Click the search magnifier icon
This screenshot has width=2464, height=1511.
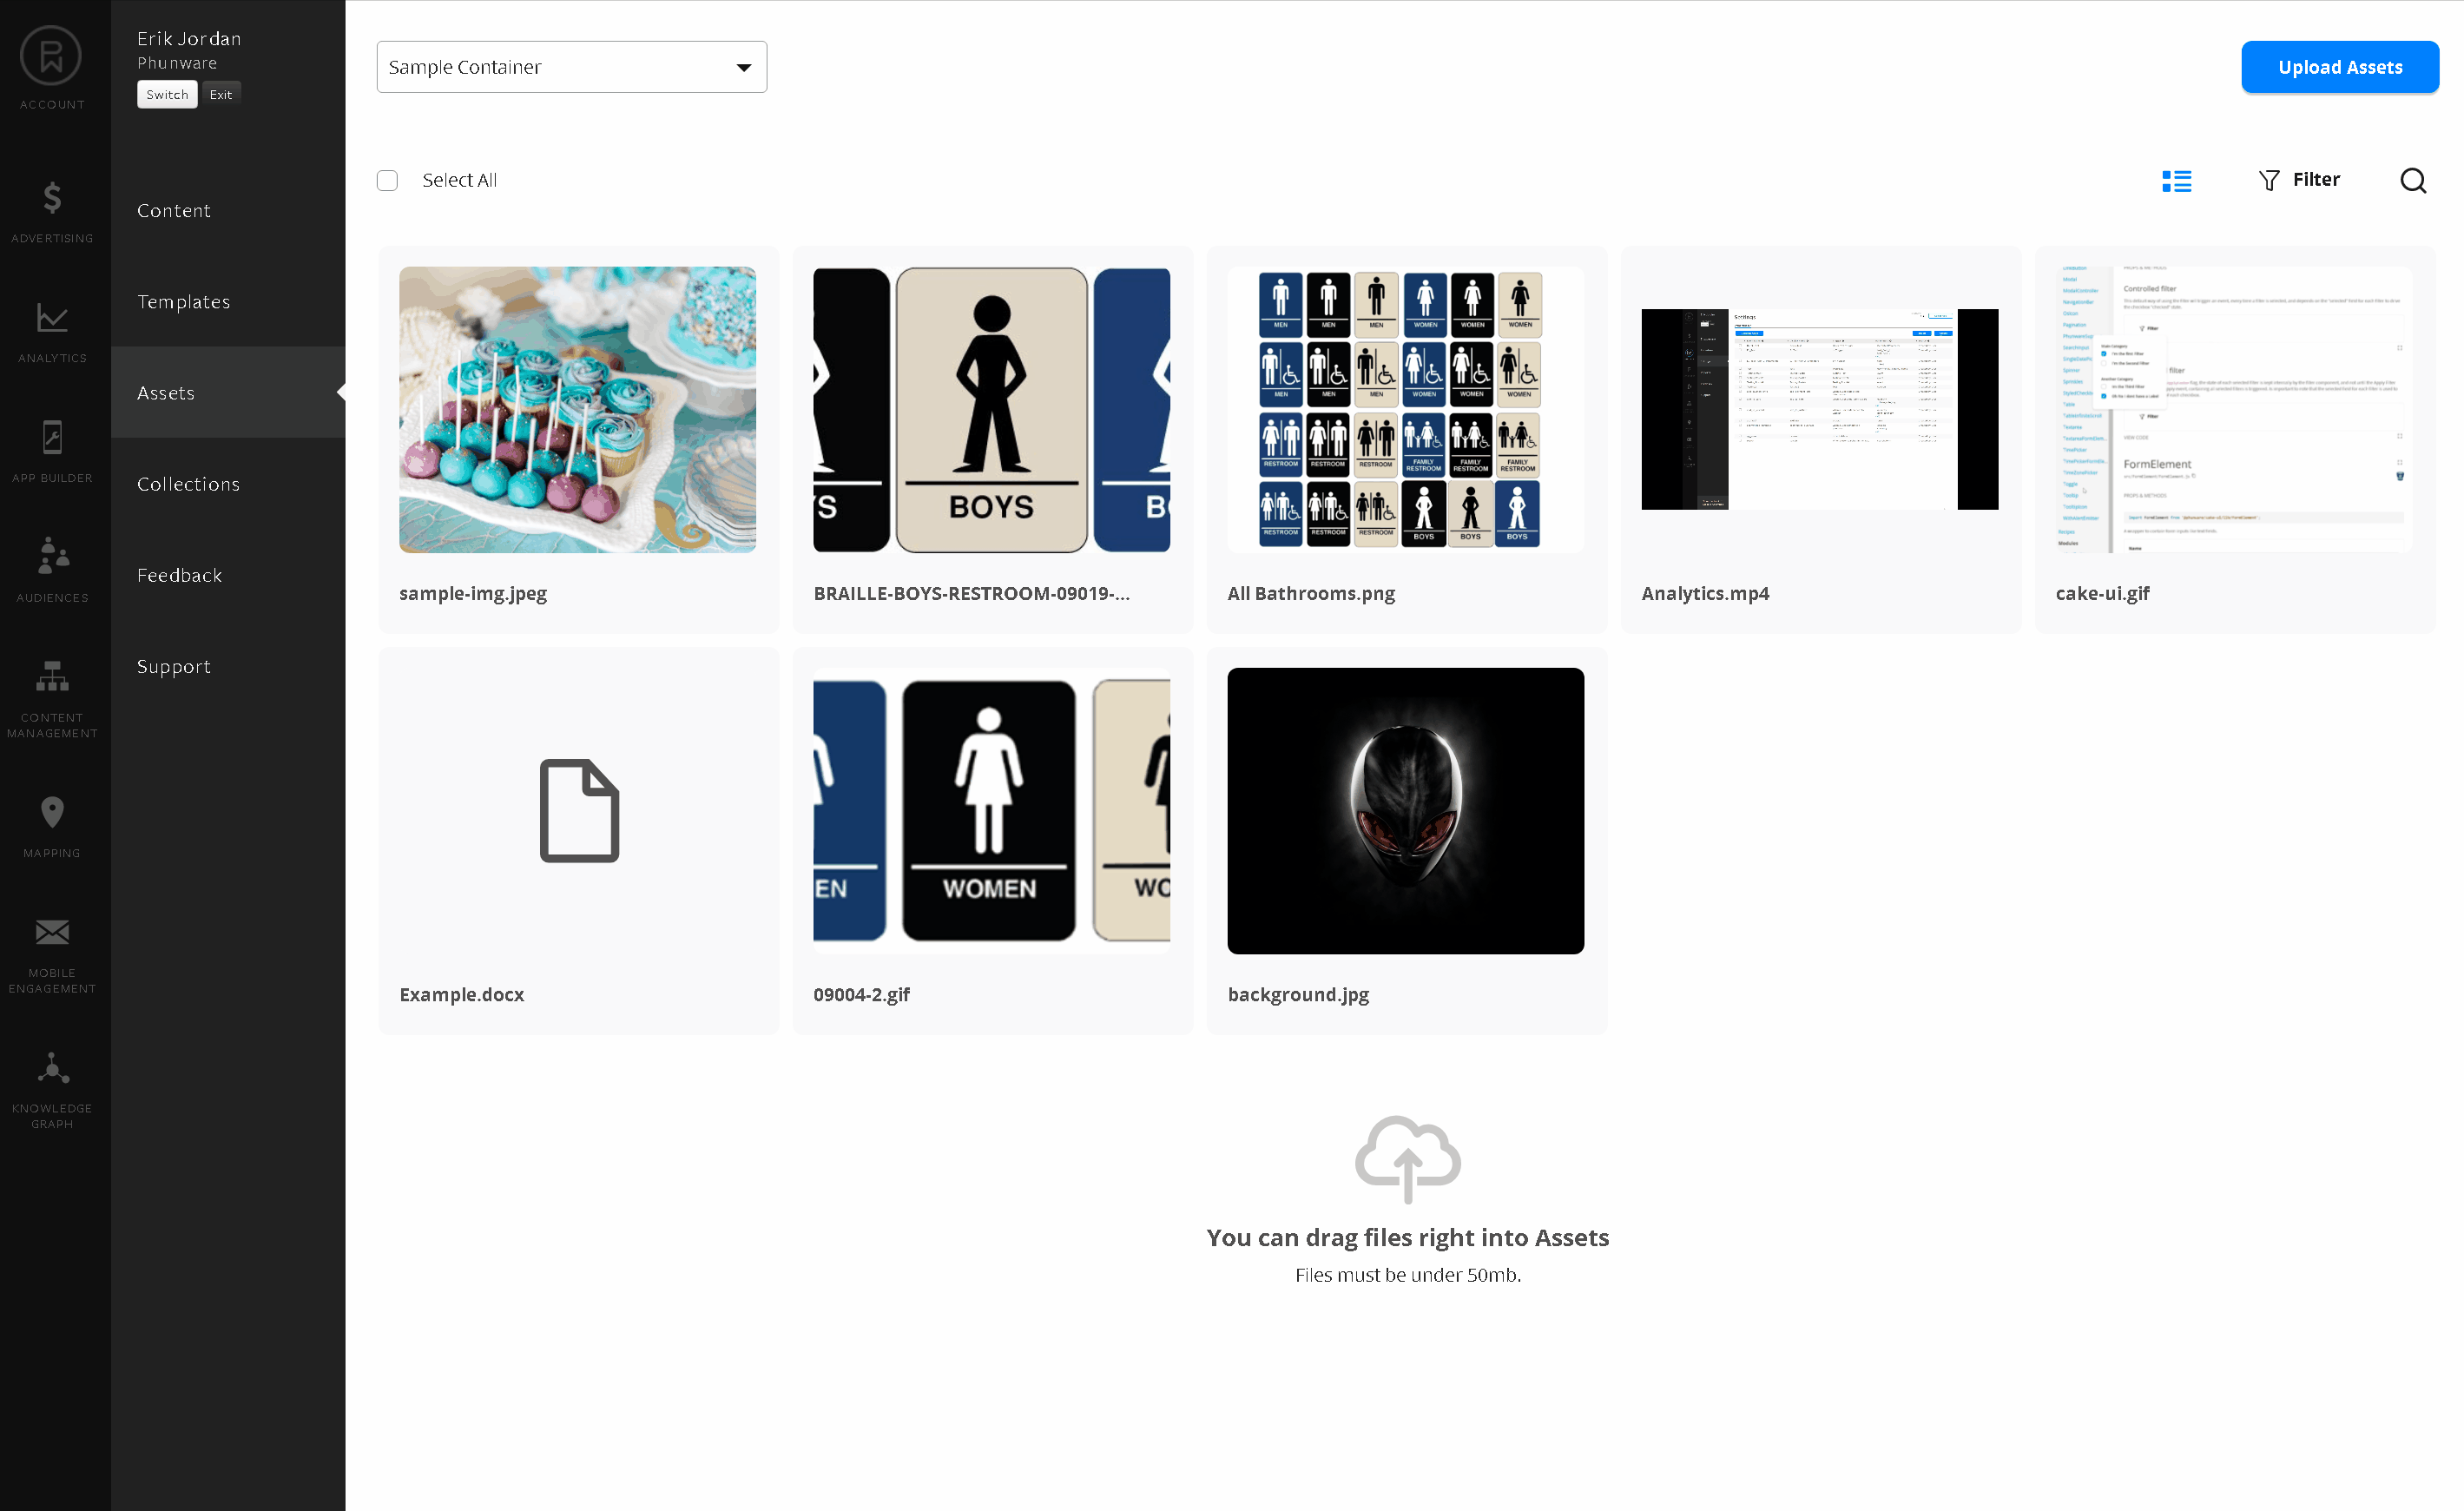pyautogui.click(x=2412, y=181)
